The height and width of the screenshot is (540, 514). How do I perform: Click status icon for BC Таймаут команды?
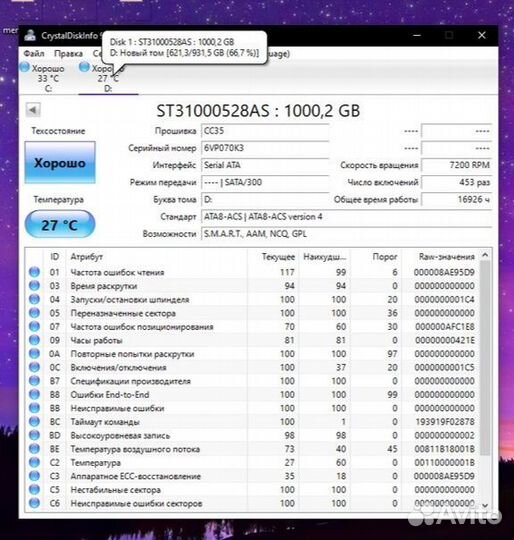tap(34, 422)
